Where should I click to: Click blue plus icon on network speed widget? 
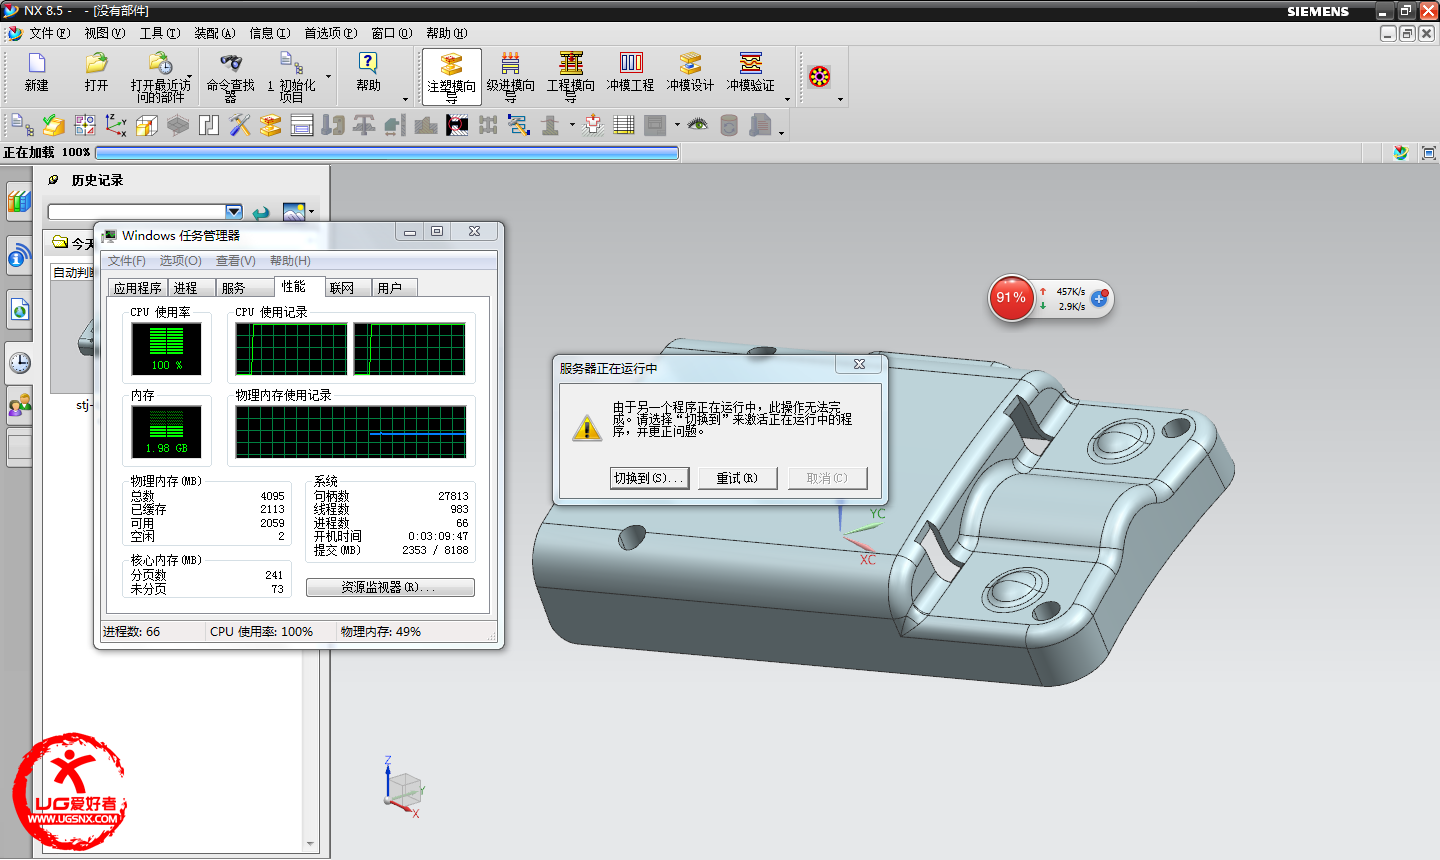[1099, 298]
